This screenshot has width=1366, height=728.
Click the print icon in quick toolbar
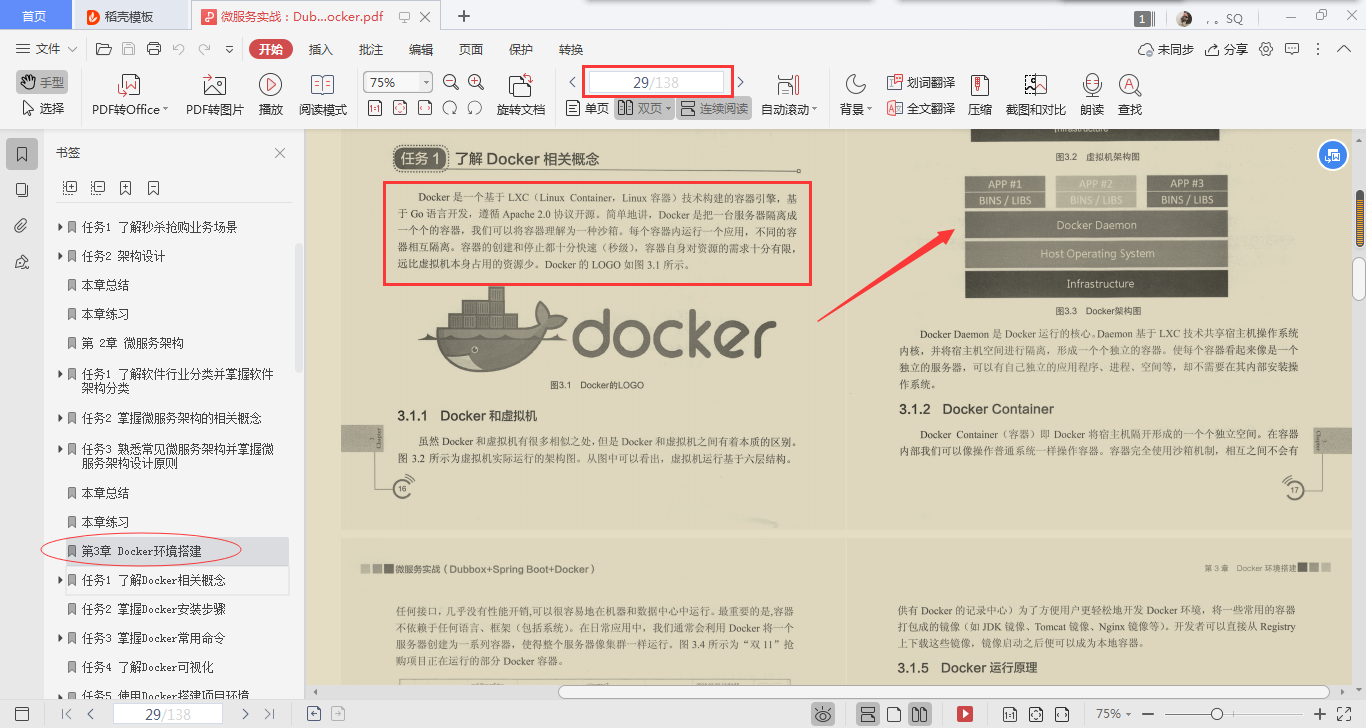(x=154, y=49)
